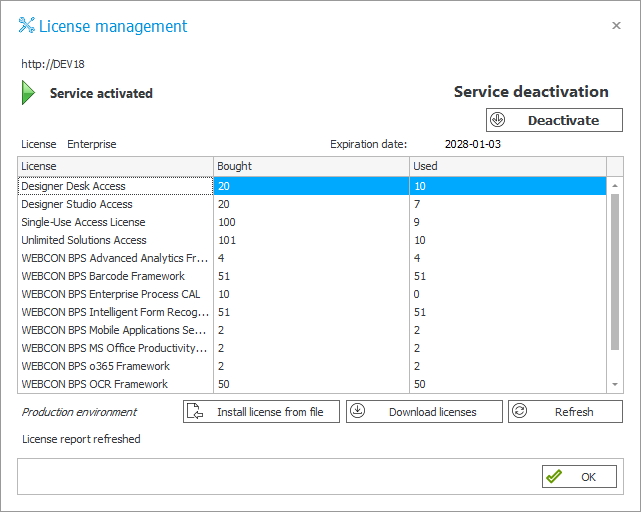Select WEBCON BPS Intelligent Form Recog... row
The height and width of the screenshot is (512, 641).
pyautogui.click(x=312, y=312)
